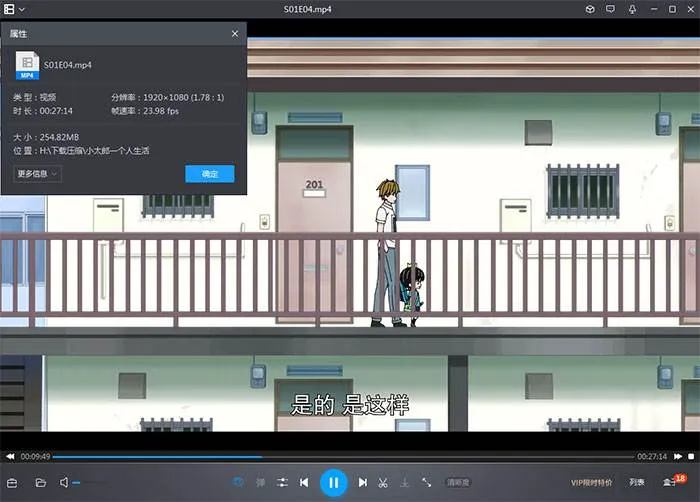Click the S01E04.mp4 title bar text
Viewport: 700px width, 502px height.
(x=308, y=9)
